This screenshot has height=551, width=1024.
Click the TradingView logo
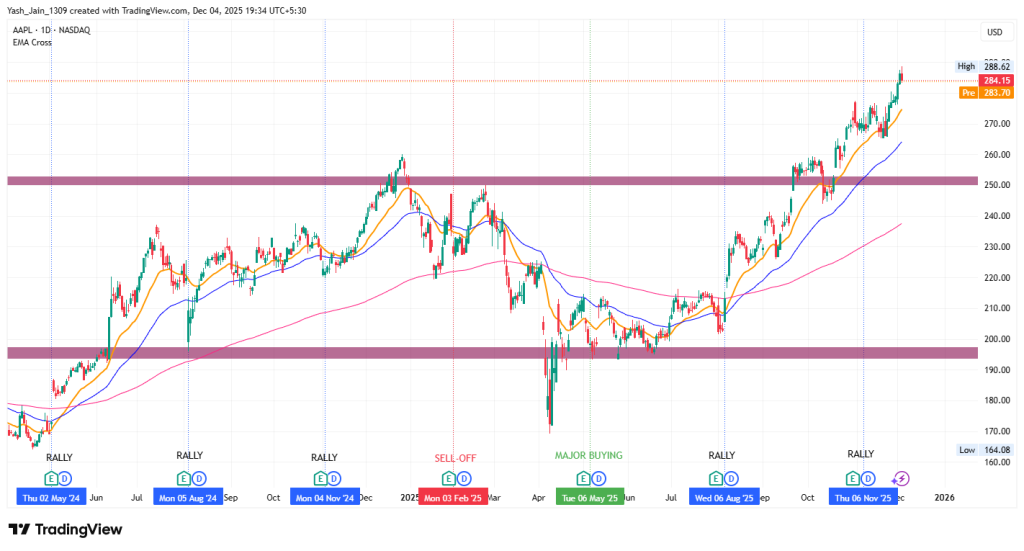[65, 529]
